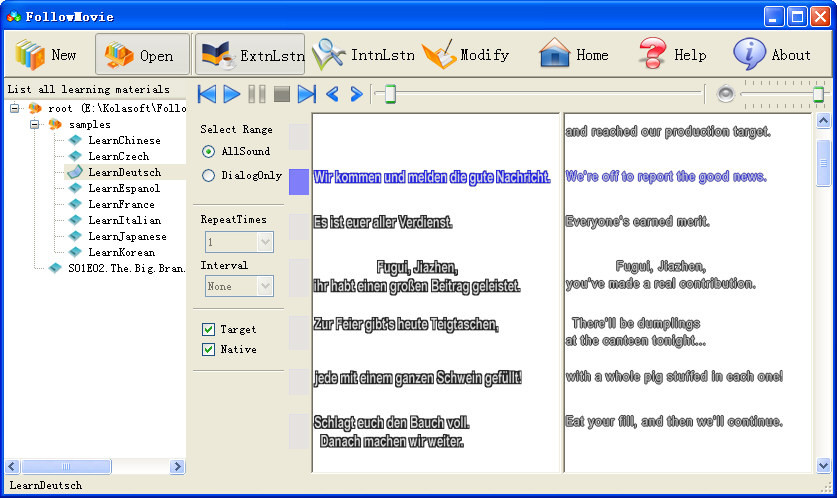Viewport: 837px width, 498px height.
Task: Select LearnFrance in the materials tree
Action: [121, 204]
